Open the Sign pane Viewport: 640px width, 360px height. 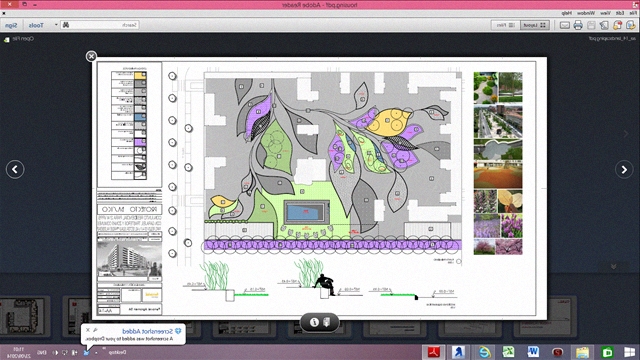[11, 25]
